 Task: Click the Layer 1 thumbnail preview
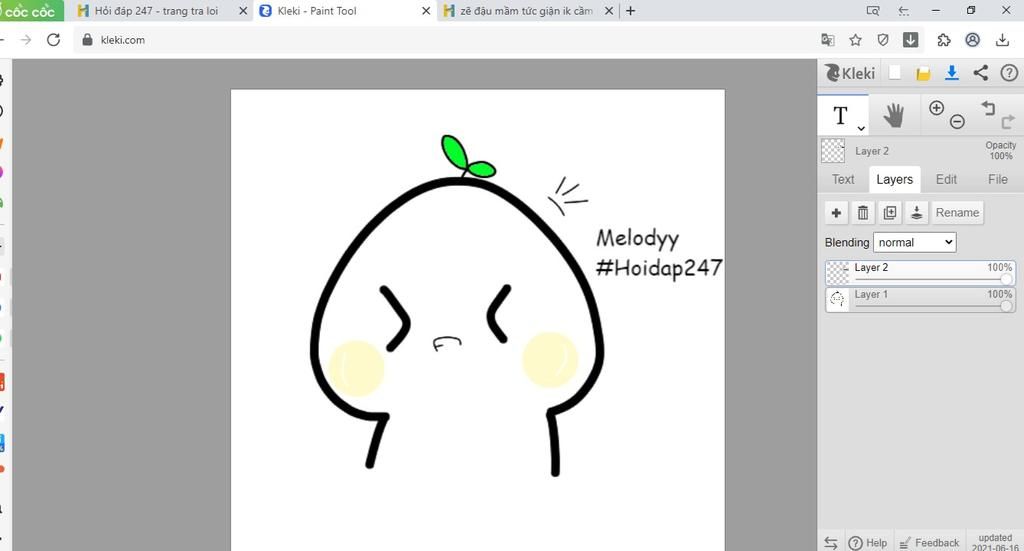[x=837, y=300]
